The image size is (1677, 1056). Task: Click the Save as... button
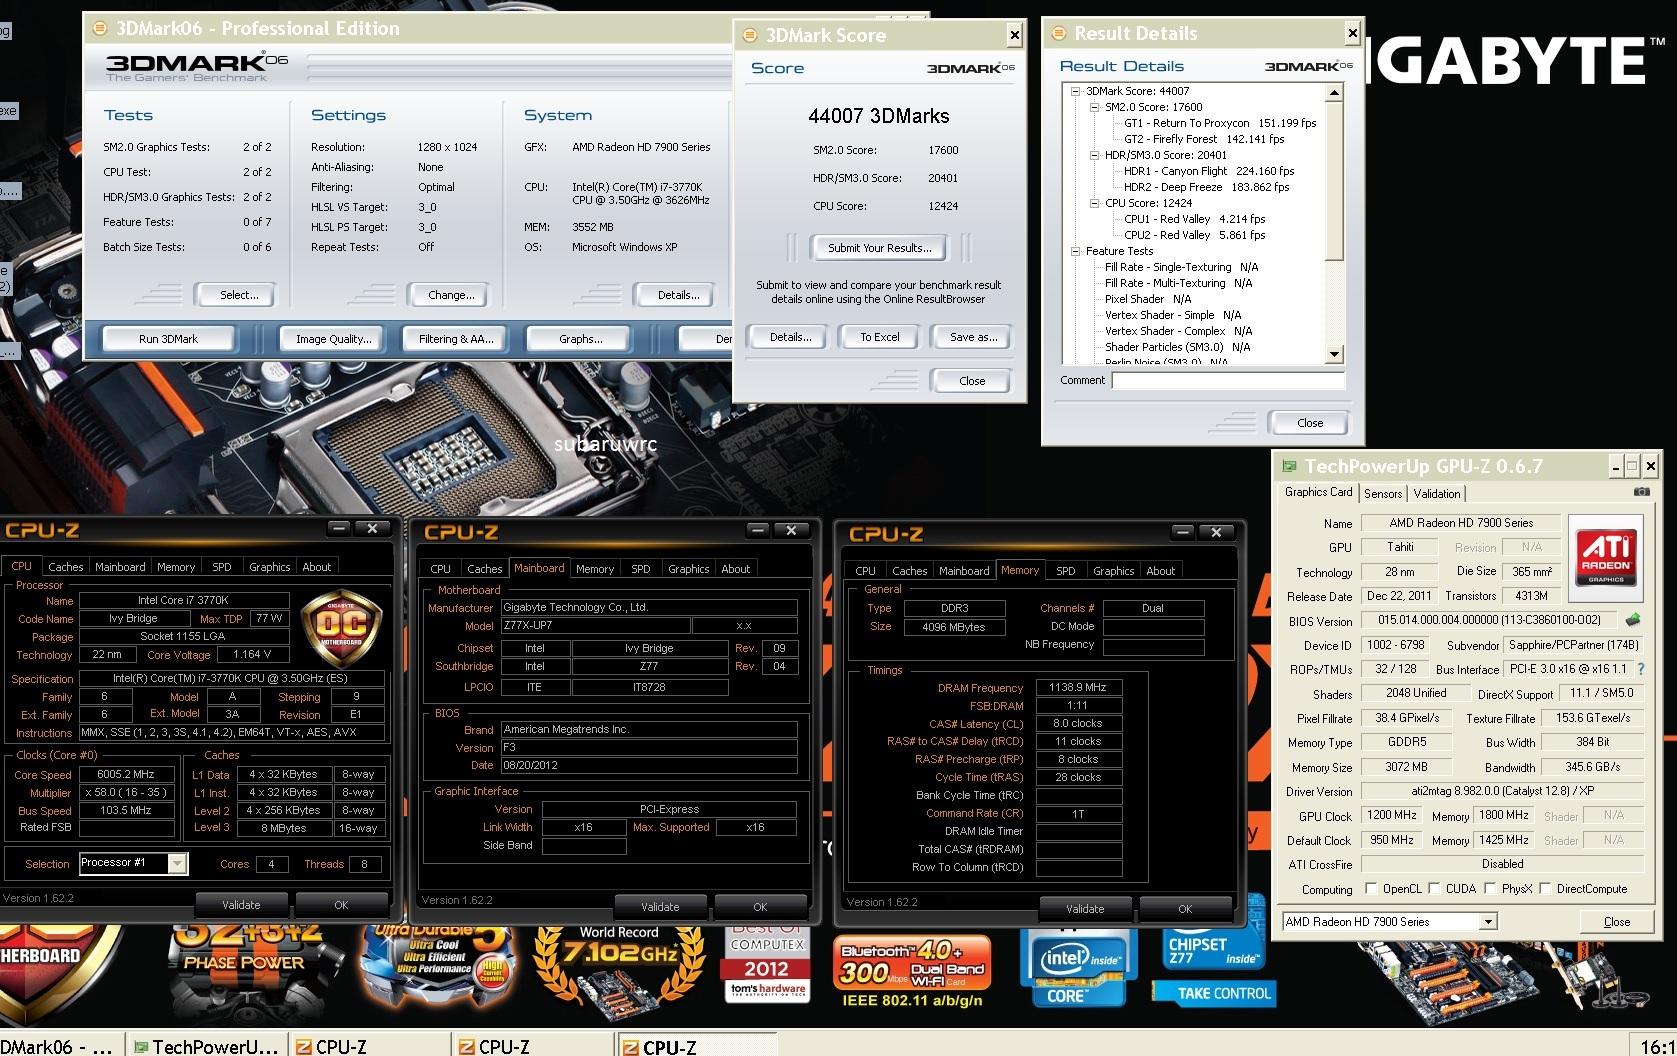(973, 337)
